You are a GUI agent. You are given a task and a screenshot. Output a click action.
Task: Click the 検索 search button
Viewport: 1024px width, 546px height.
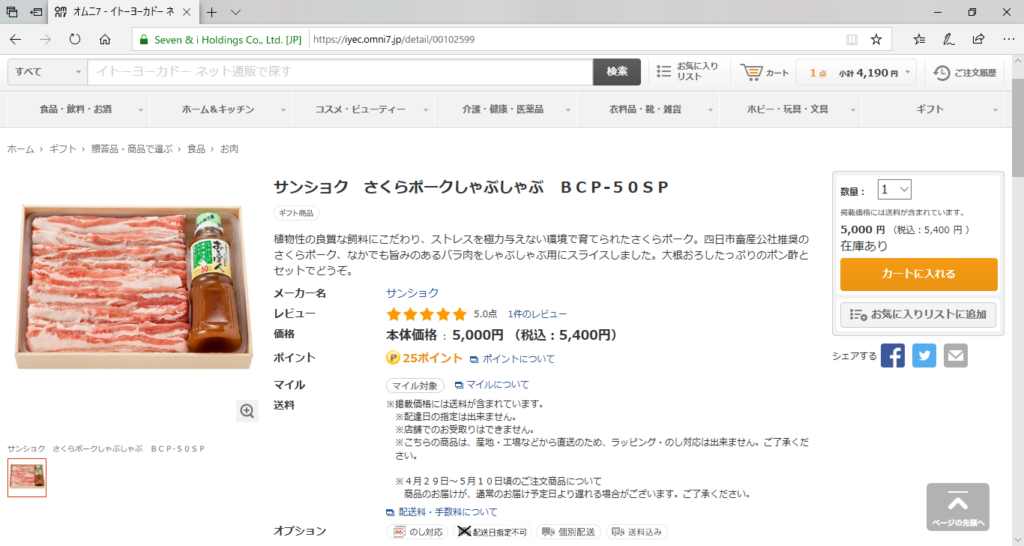tap(616, 72)
